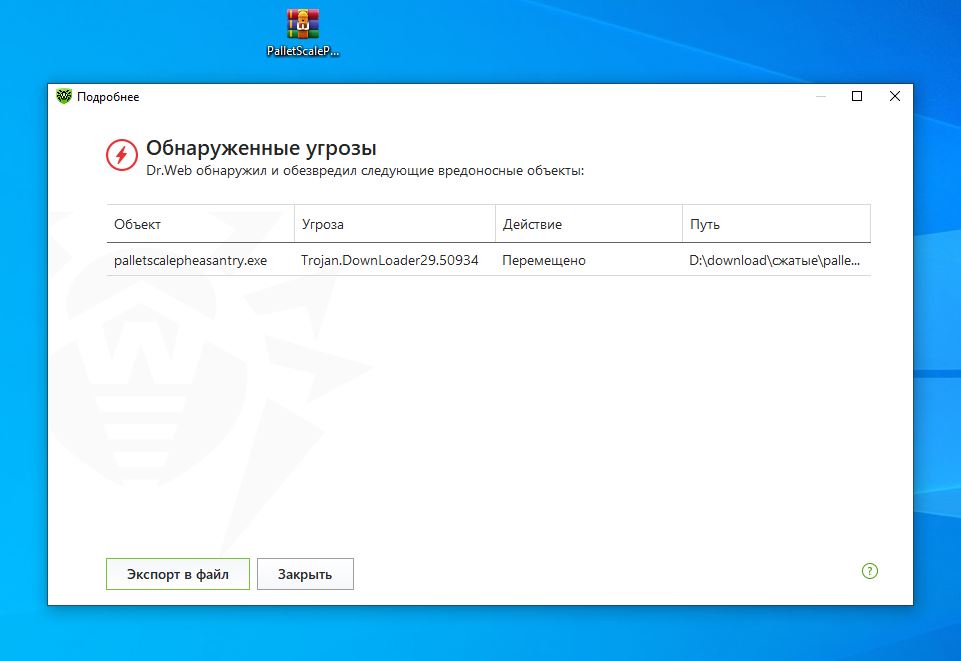Click the Dr.Web обнаружил и обезвредил description
Screen dimensions: 961x661
coord(365,171)
